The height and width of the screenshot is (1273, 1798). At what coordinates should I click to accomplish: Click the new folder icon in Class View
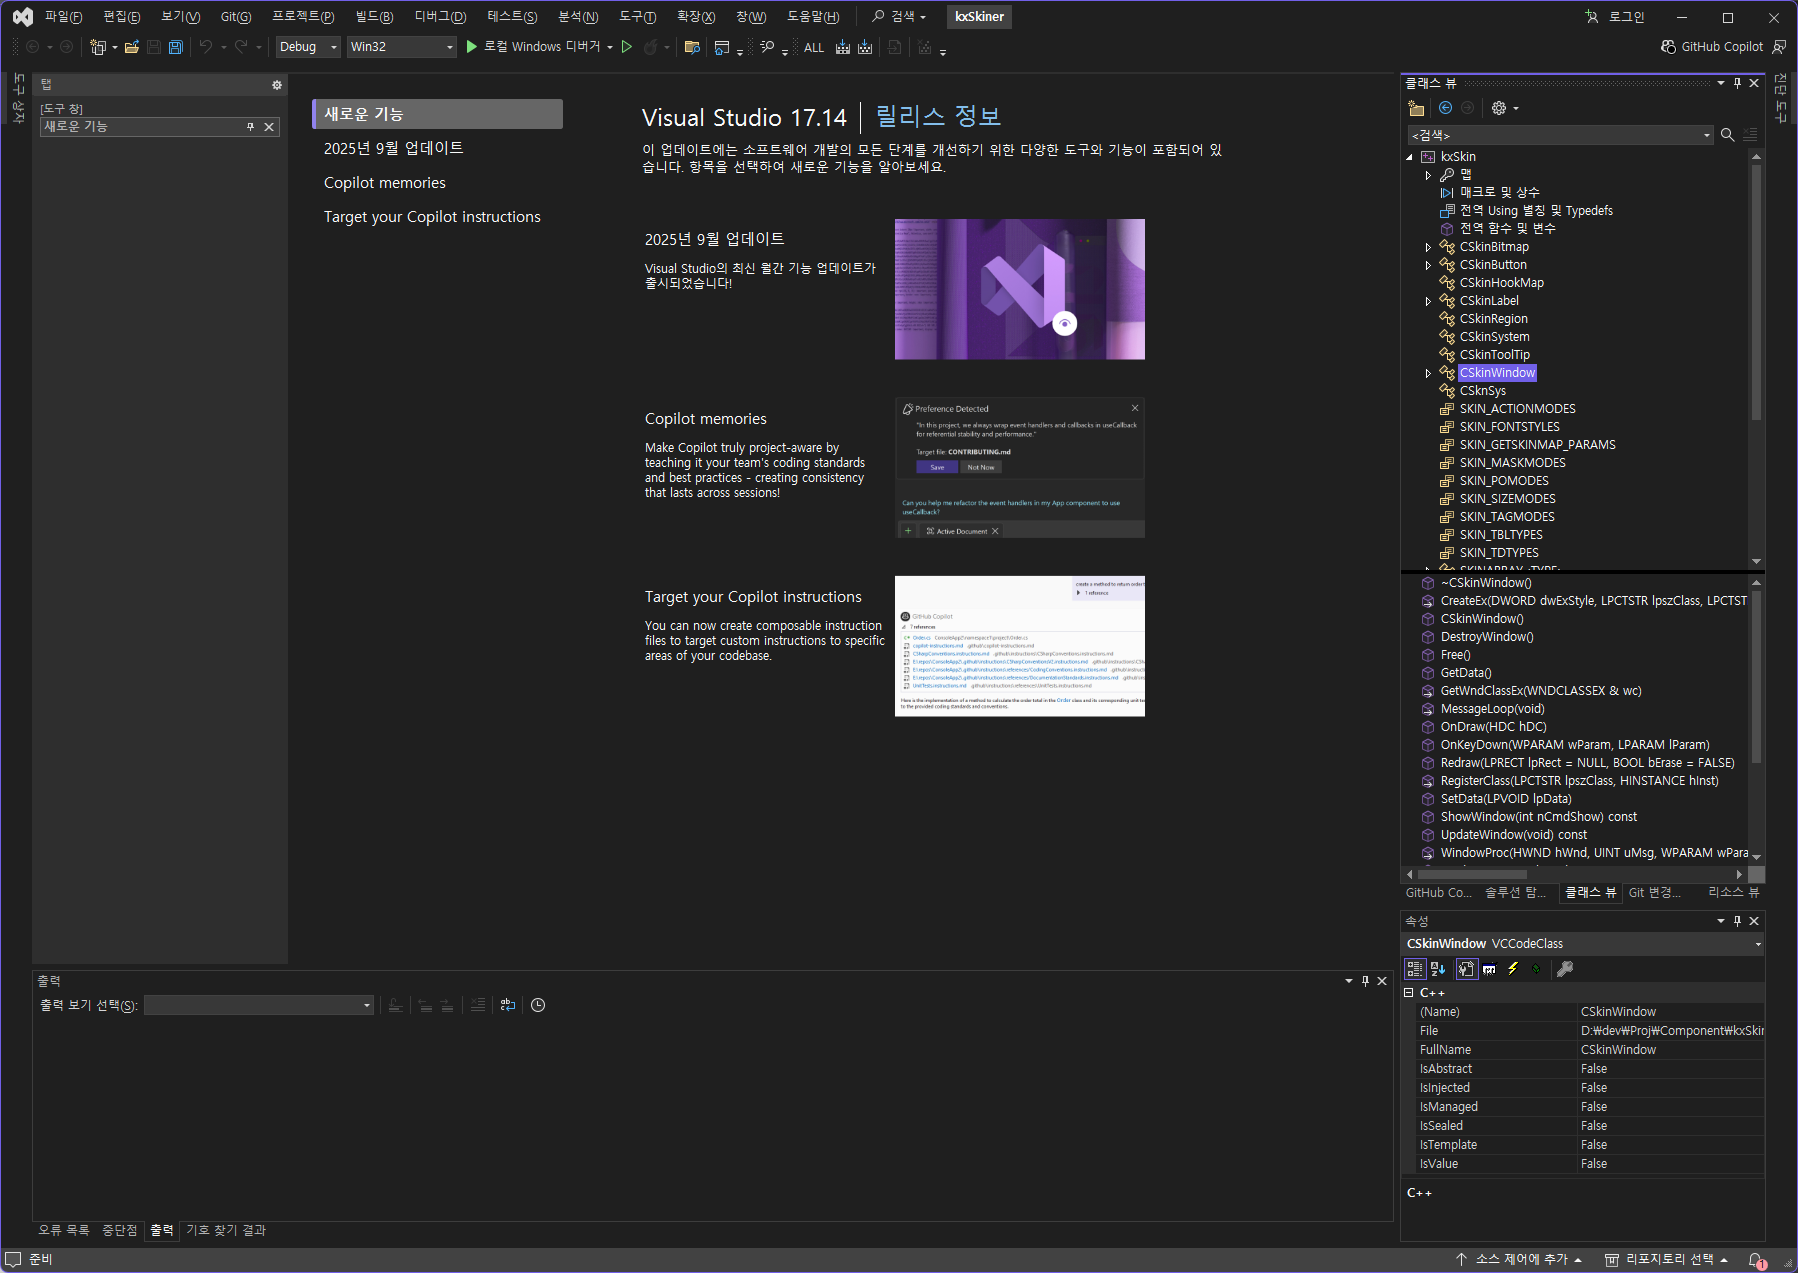point(1416,108)
